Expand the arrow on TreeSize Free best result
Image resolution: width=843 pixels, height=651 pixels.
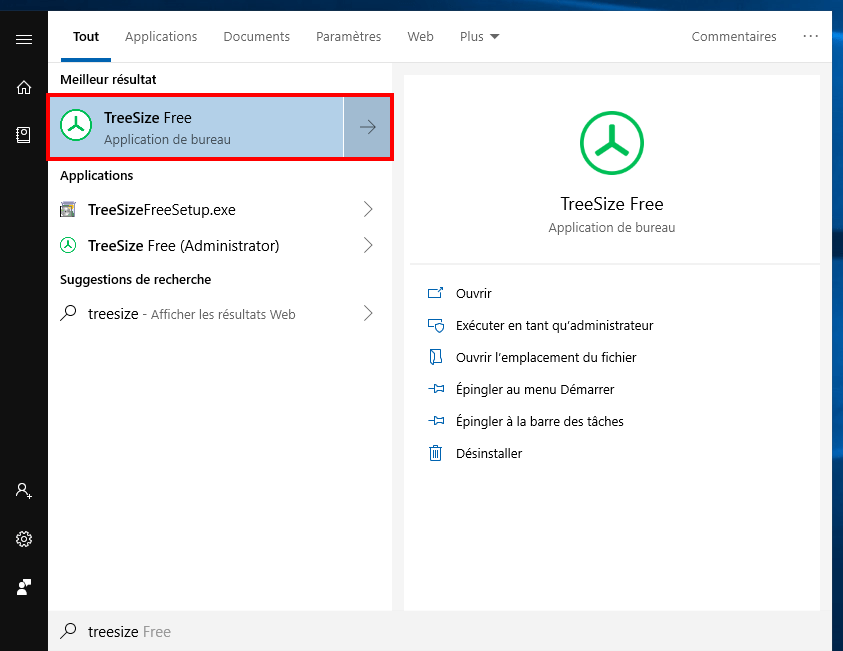[x=368, y=127]
